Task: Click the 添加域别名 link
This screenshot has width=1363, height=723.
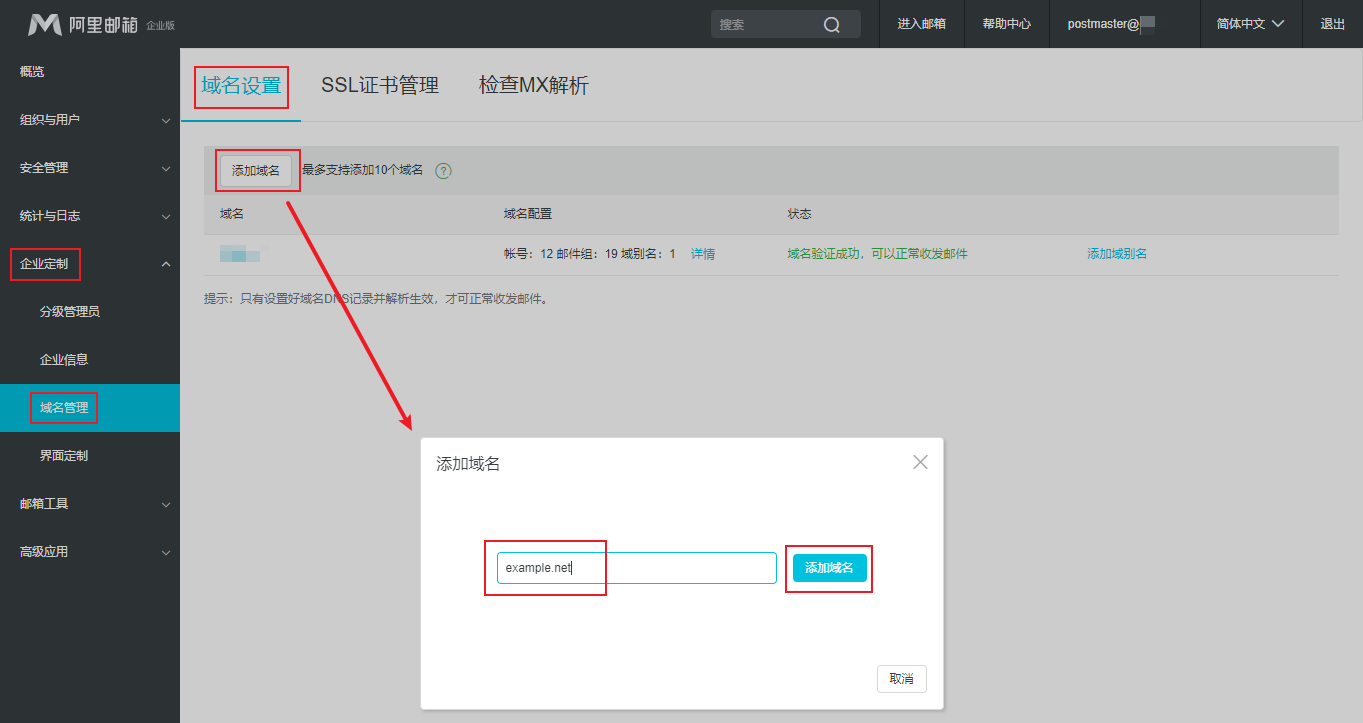Action: [1117, 254]
